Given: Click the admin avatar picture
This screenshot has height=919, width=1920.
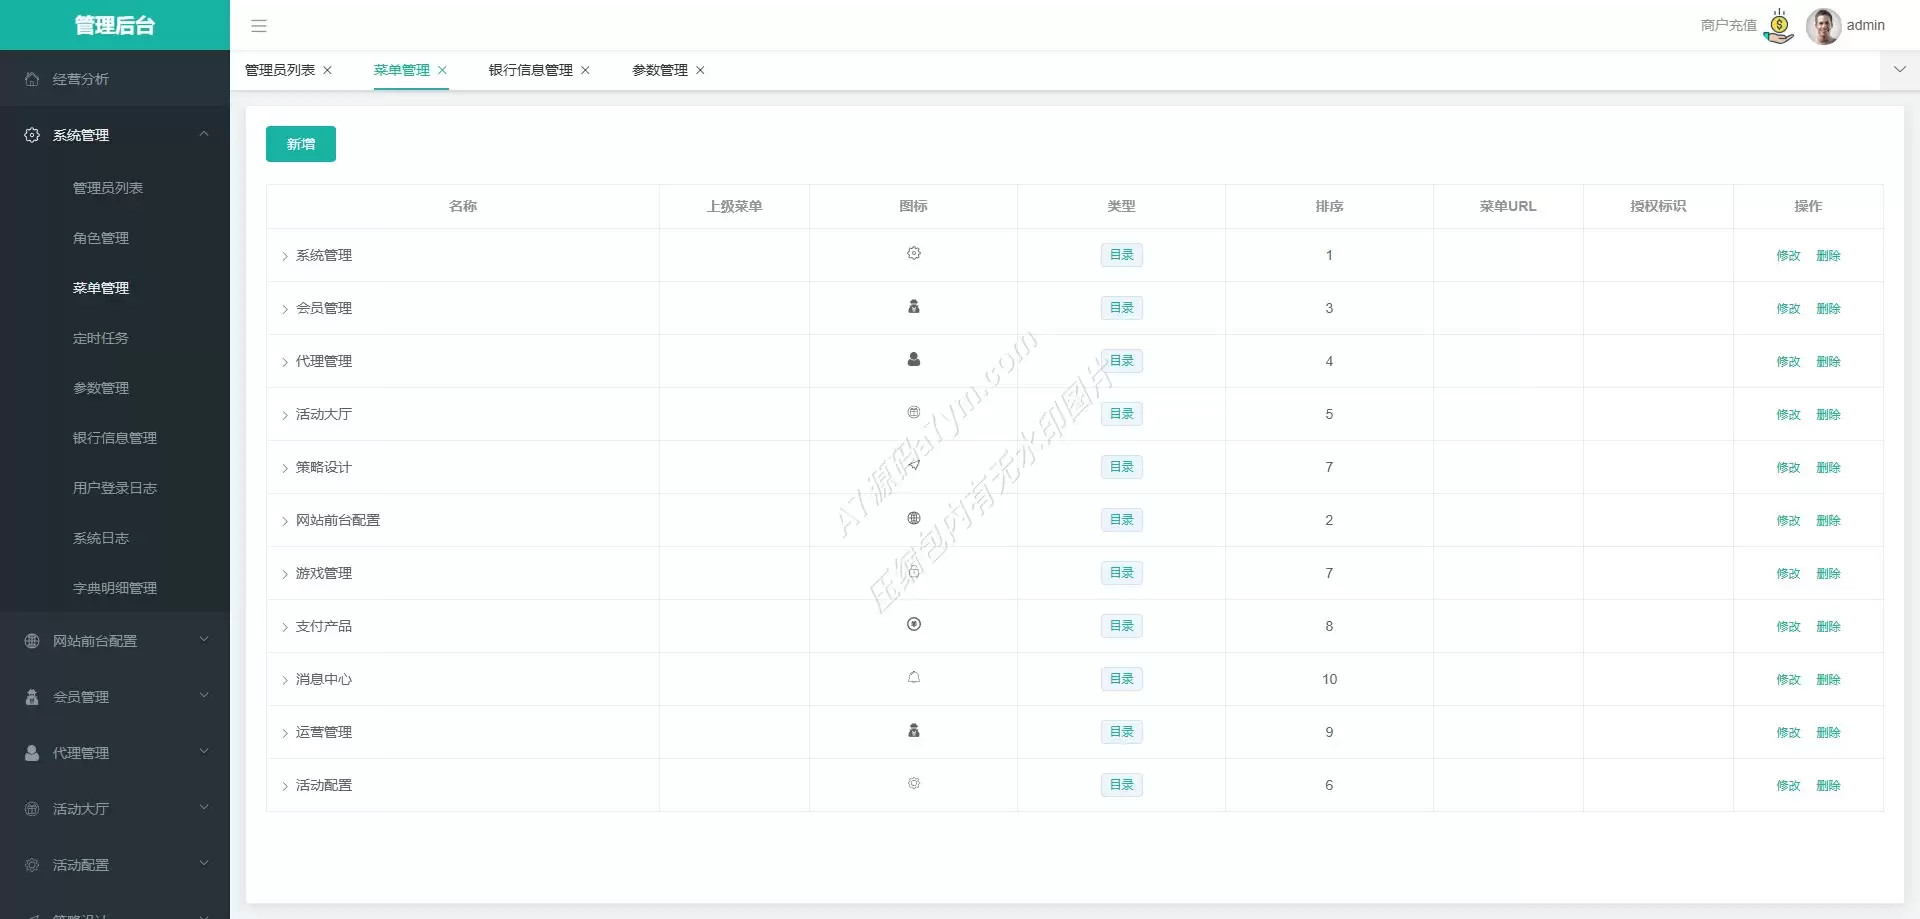Looking at the screenshot, I should tap(1823, 26).
